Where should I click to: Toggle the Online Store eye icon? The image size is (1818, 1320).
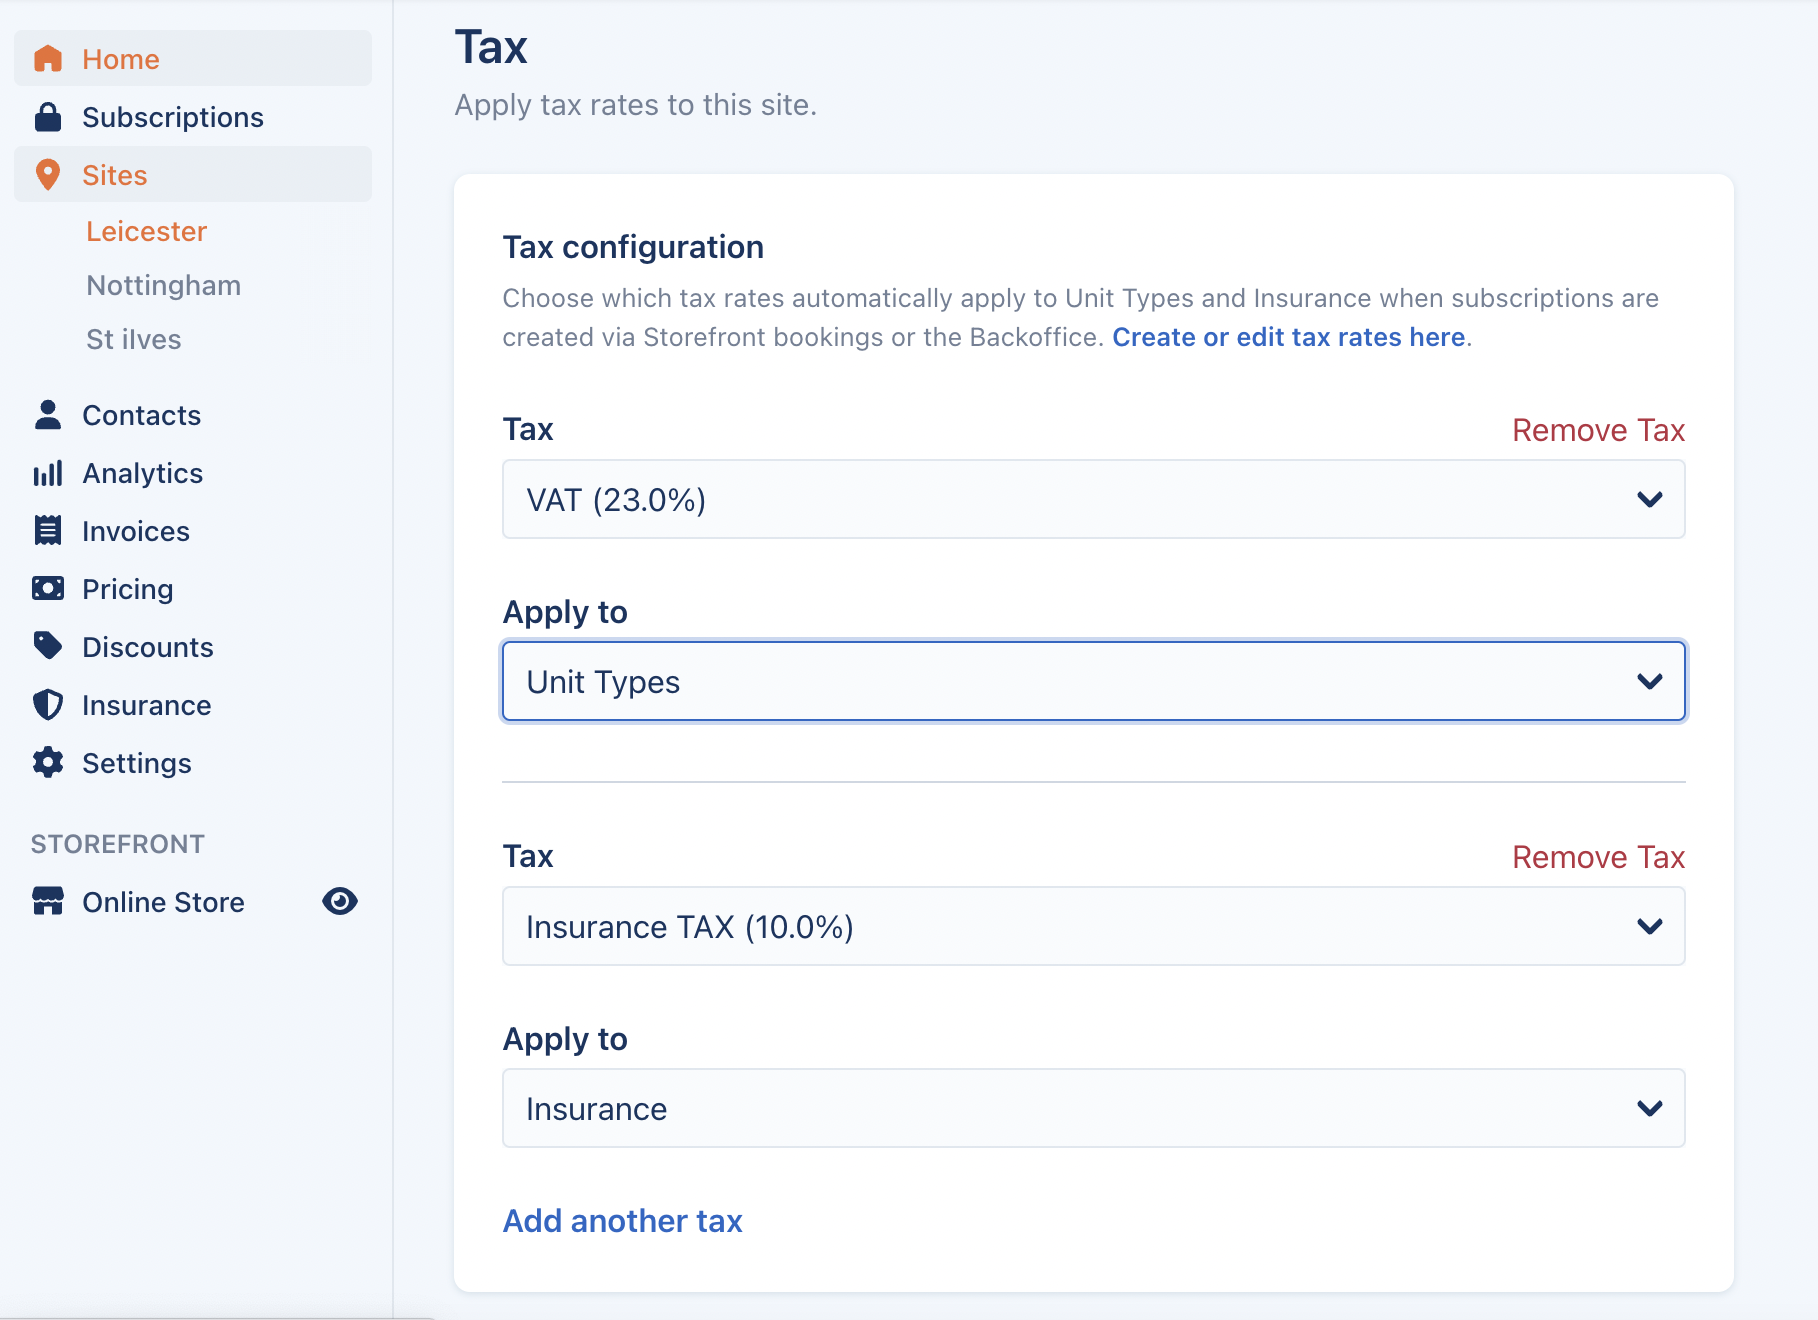tap(340, 902)
